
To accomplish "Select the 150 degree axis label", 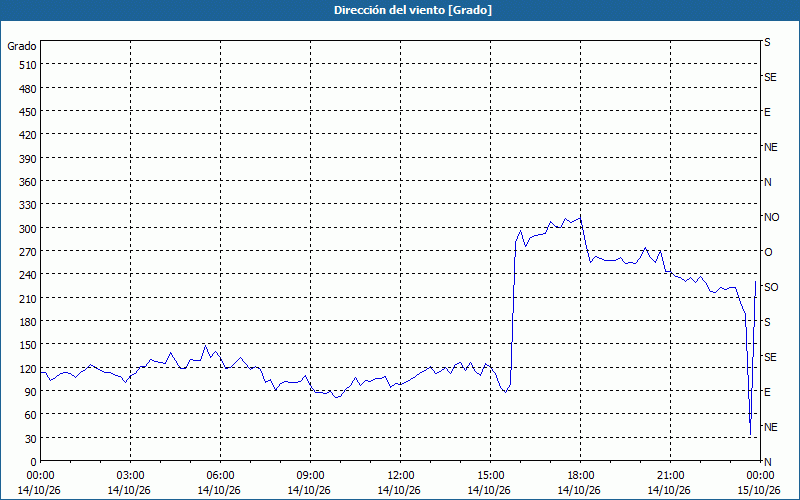I will tap(28, 345).
